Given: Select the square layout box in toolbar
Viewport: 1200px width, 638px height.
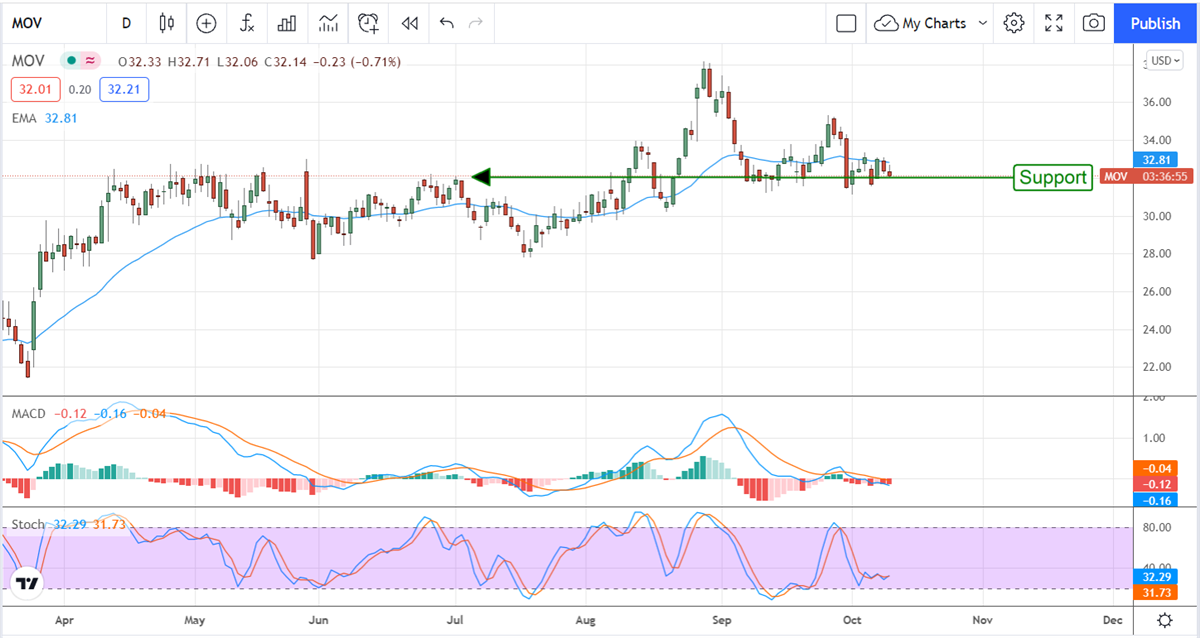Looking at the screenshot, I should [846, 22].
